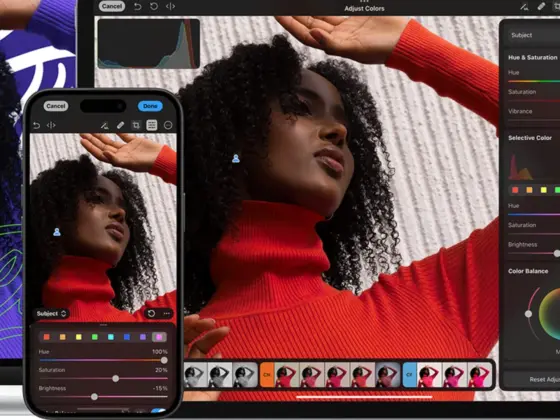Select the first preset after the CF label
This screenshot has width=560, height=420.
click(430, 375)
